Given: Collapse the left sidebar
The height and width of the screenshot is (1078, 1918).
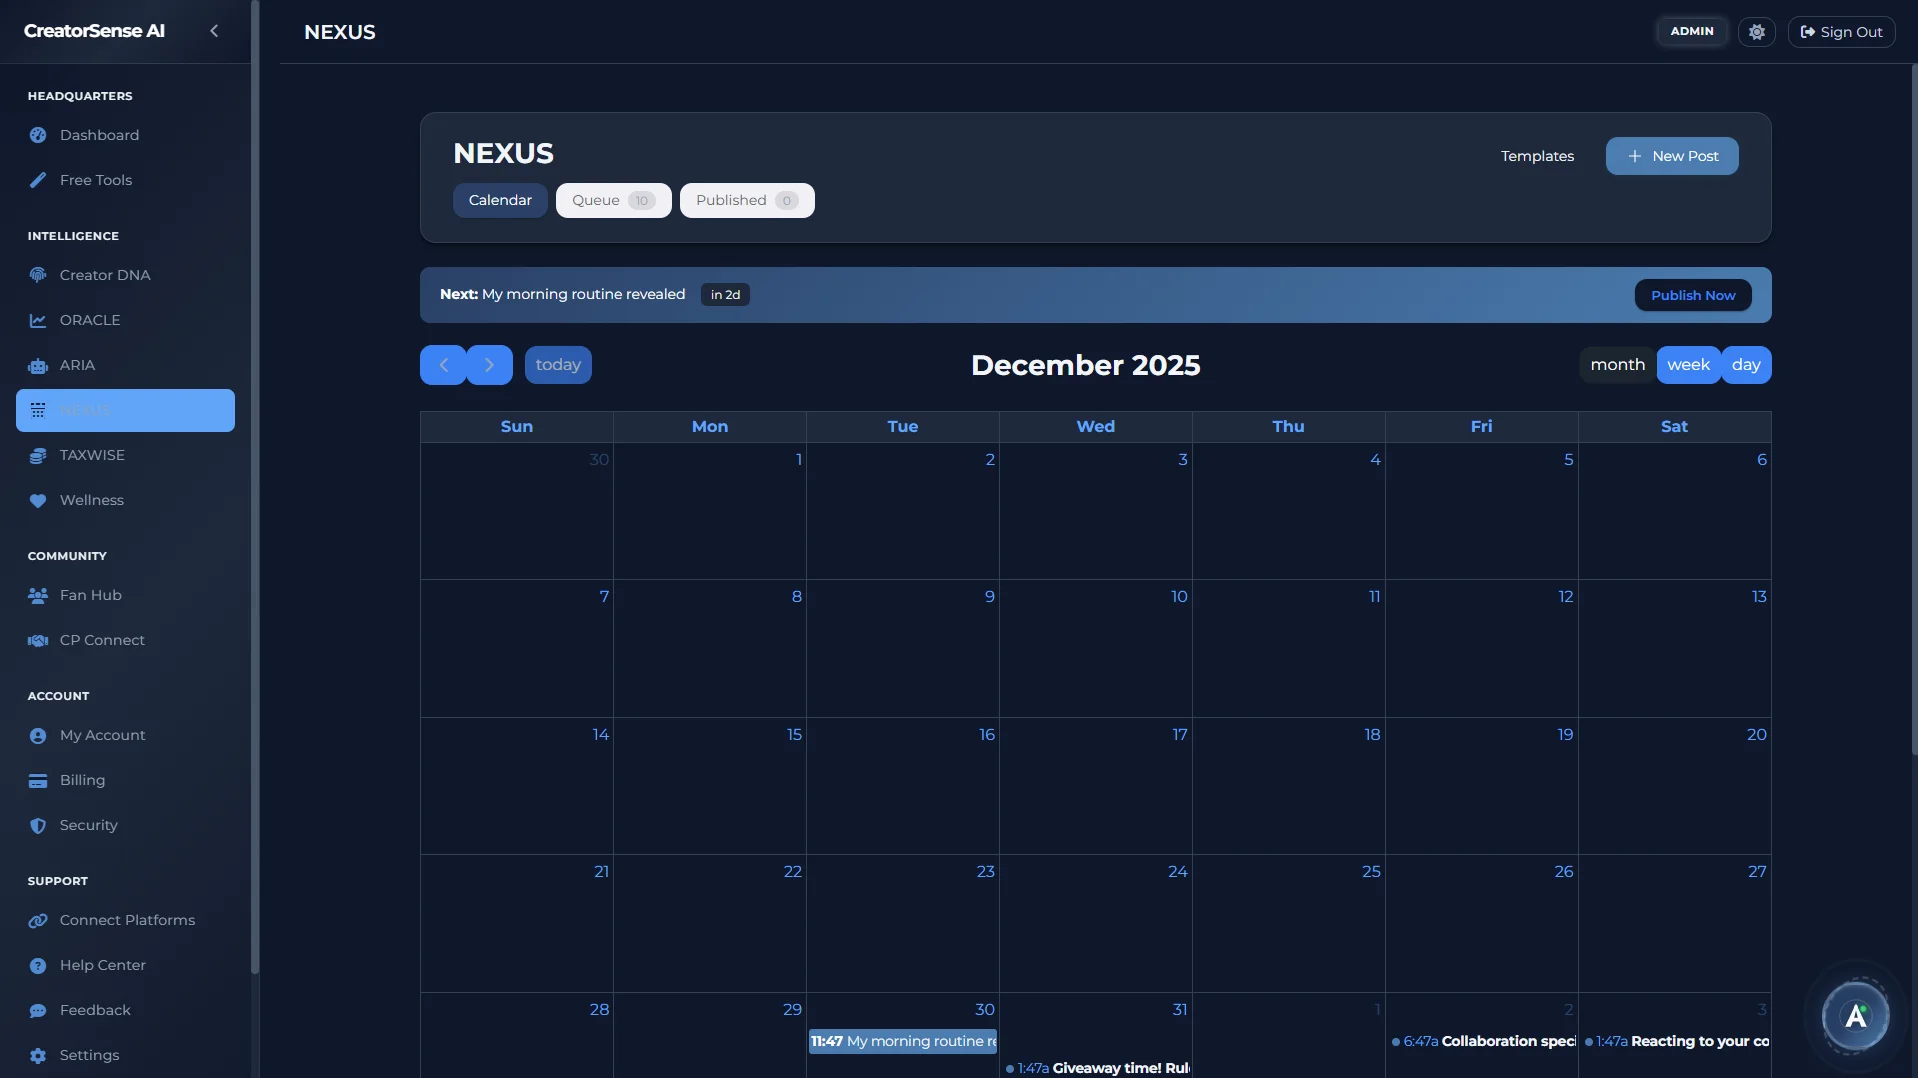Looking at the screenshot, I should coord(214,31).
